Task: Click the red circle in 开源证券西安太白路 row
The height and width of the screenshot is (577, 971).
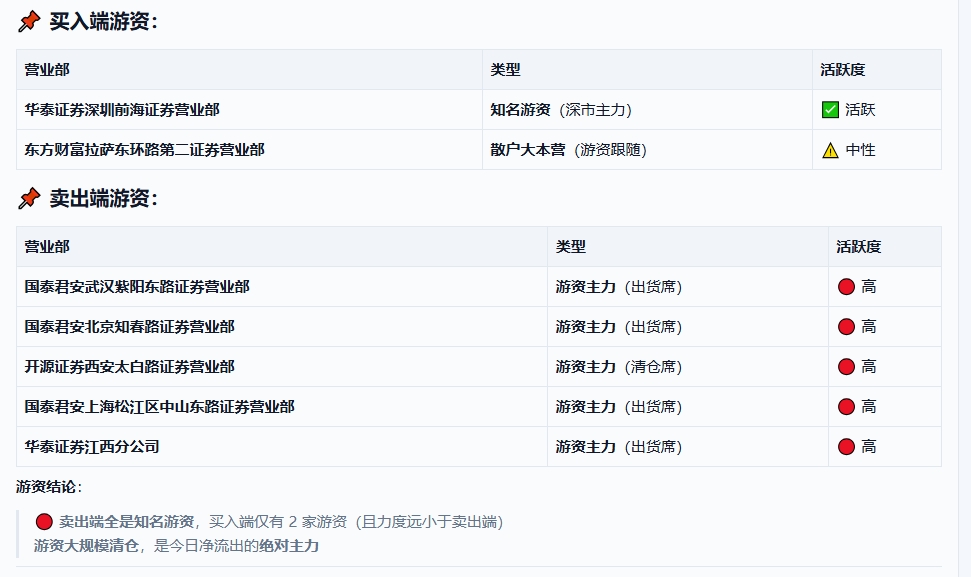Action: point(846,367)
